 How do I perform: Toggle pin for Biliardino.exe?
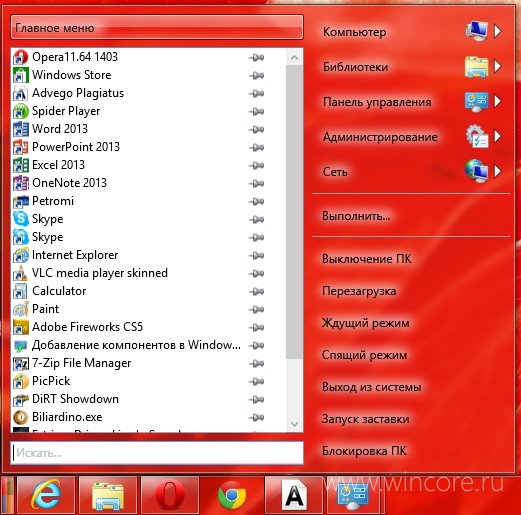point(256,418)
